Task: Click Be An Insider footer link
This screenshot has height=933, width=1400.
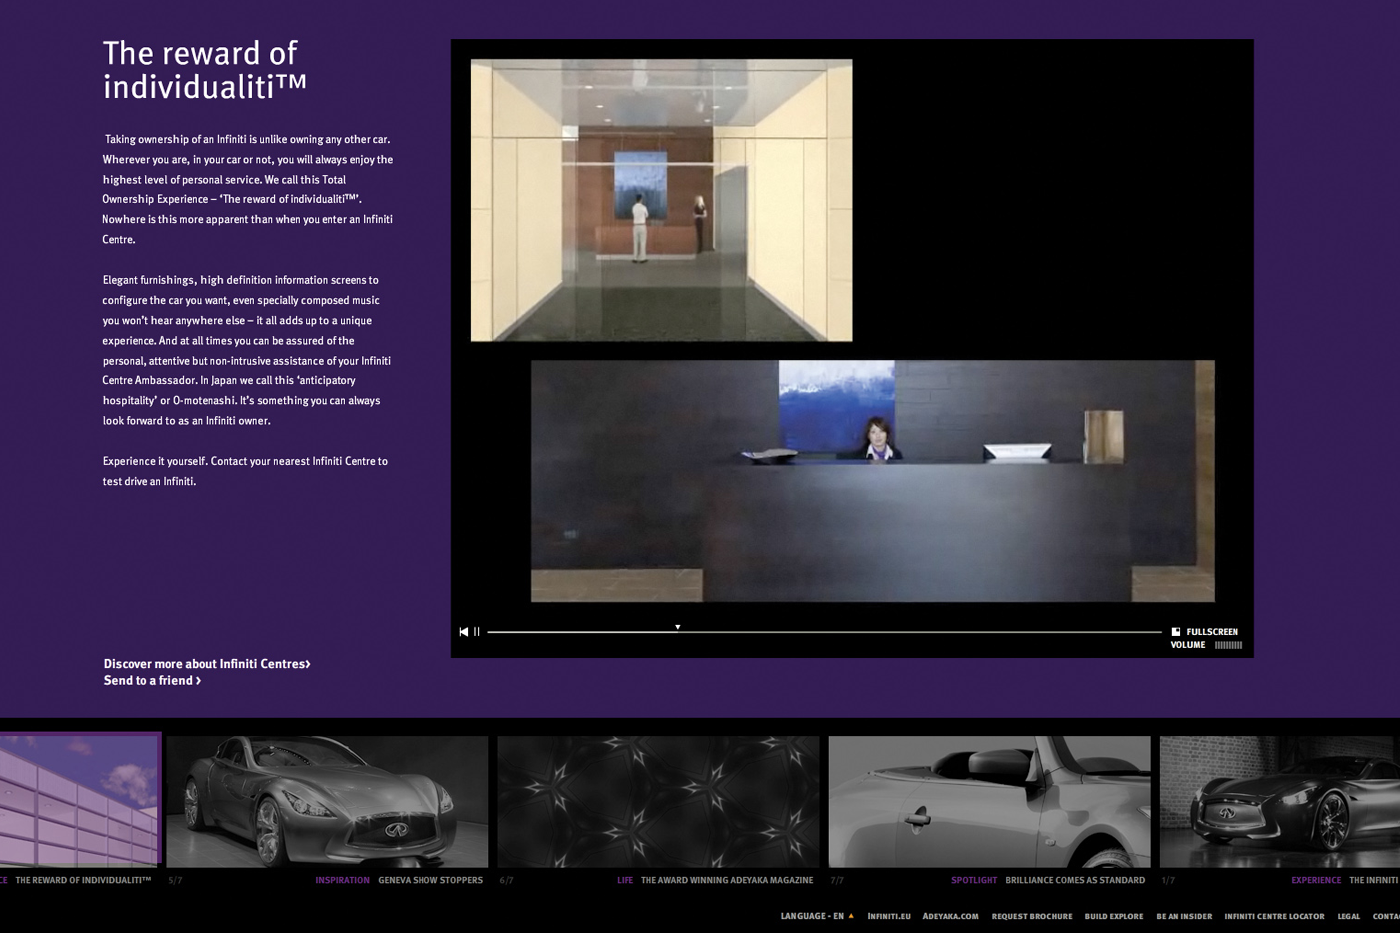Action: point(1184,916)
